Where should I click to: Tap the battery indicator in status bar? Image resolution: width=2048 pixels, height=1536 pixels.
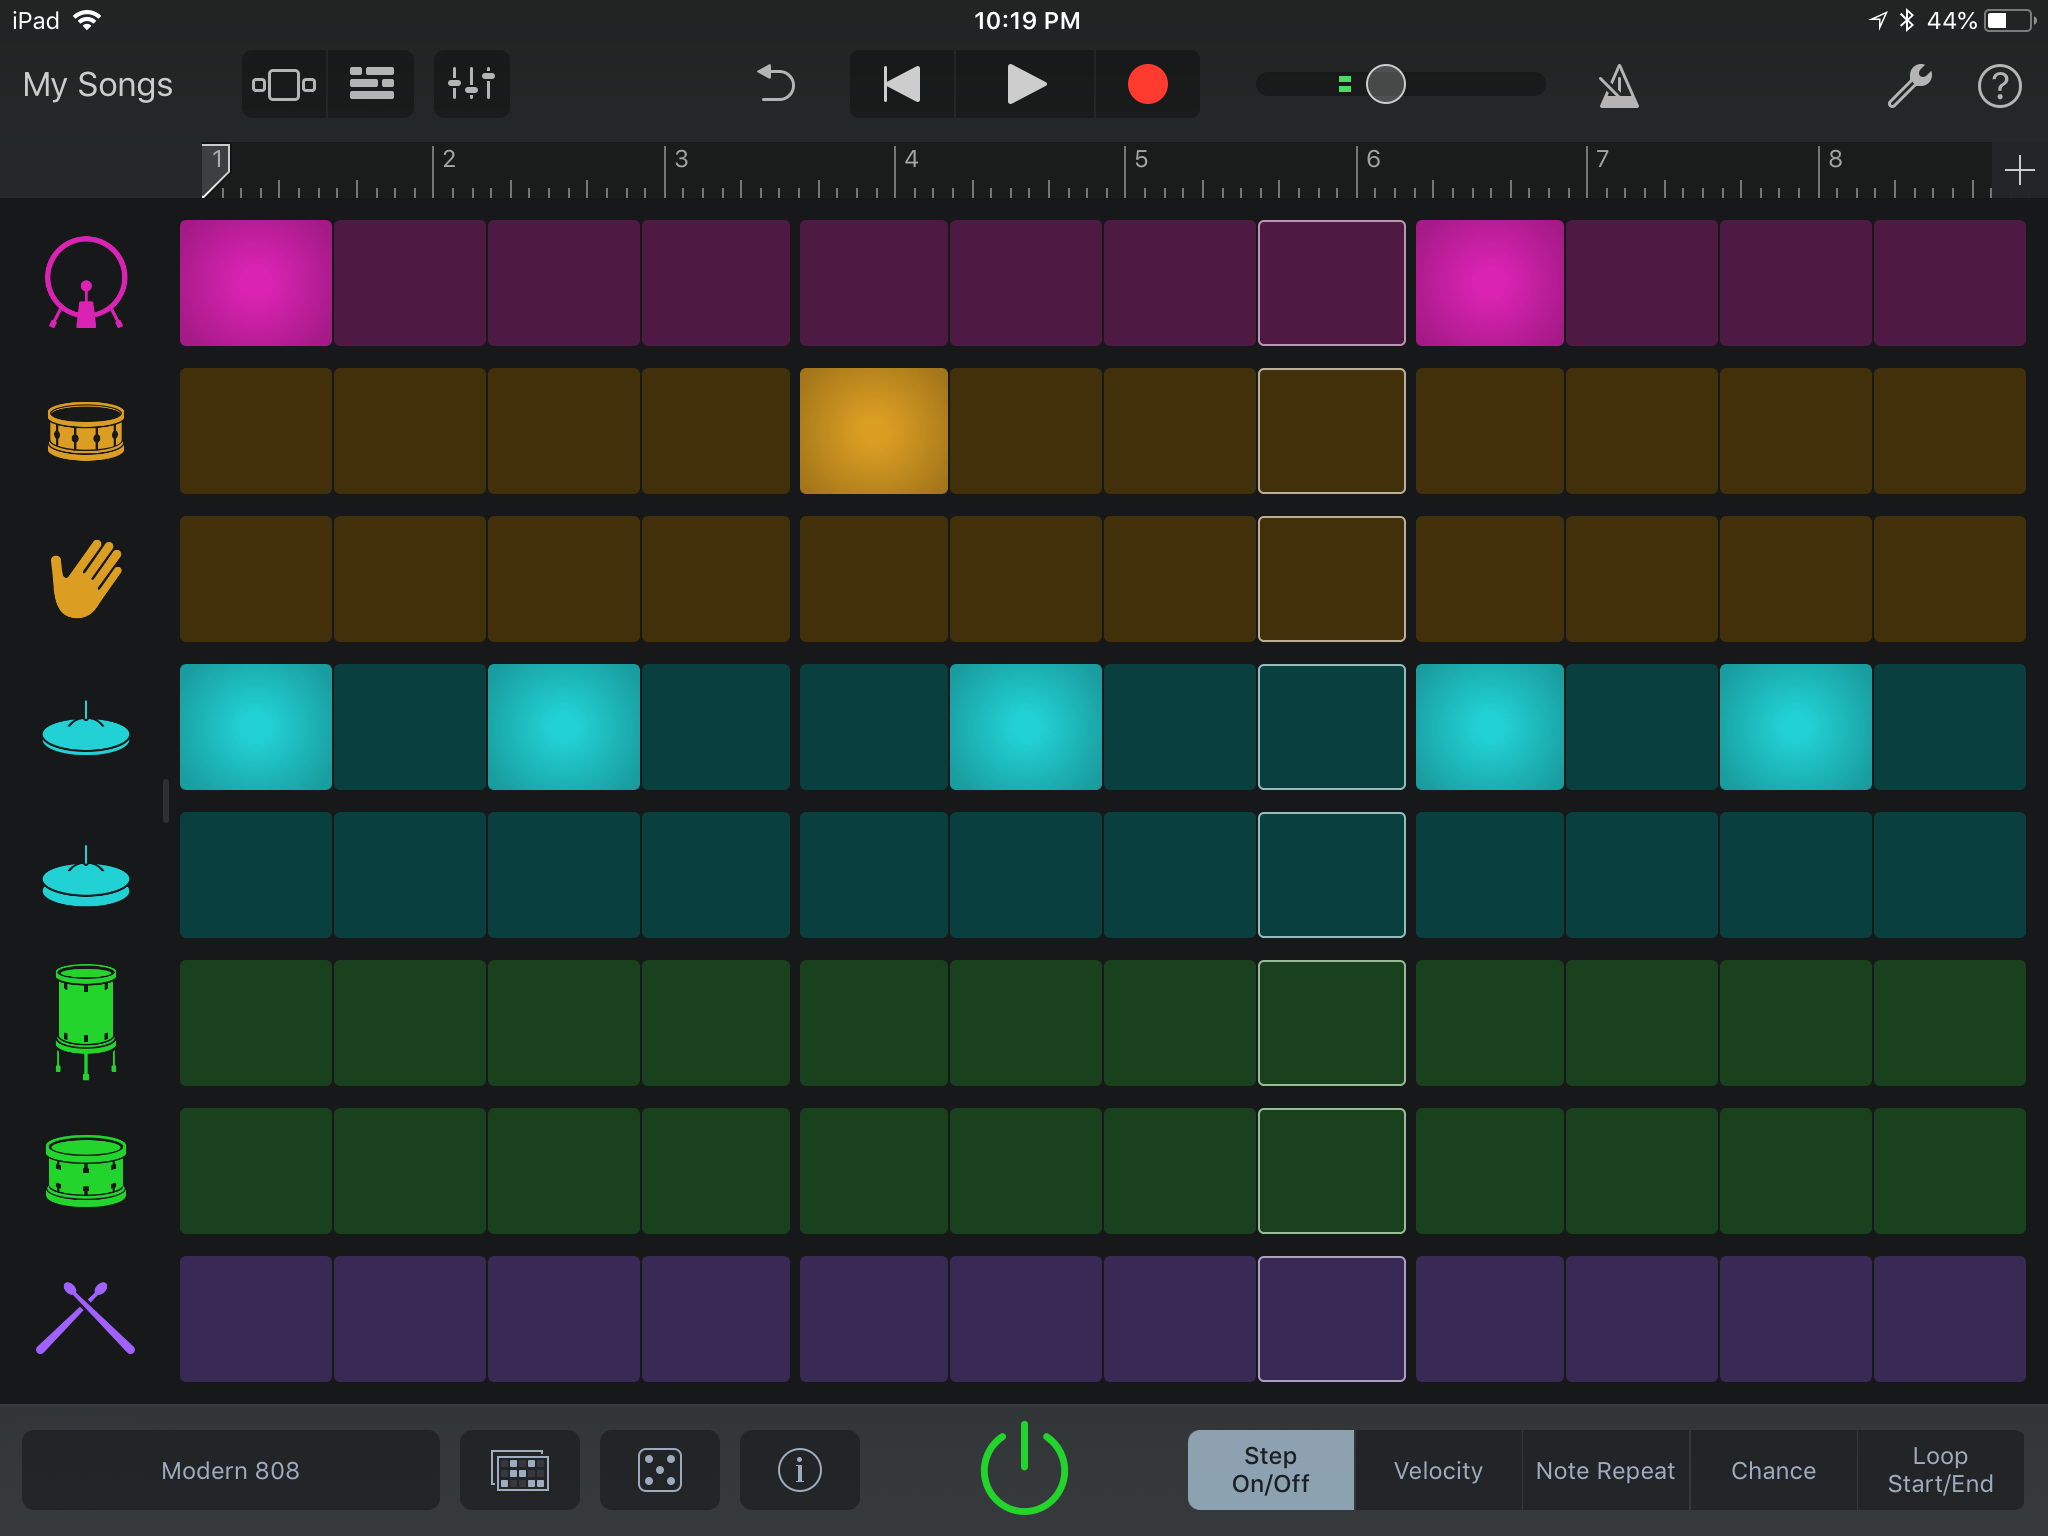[x=2010, y=21]
